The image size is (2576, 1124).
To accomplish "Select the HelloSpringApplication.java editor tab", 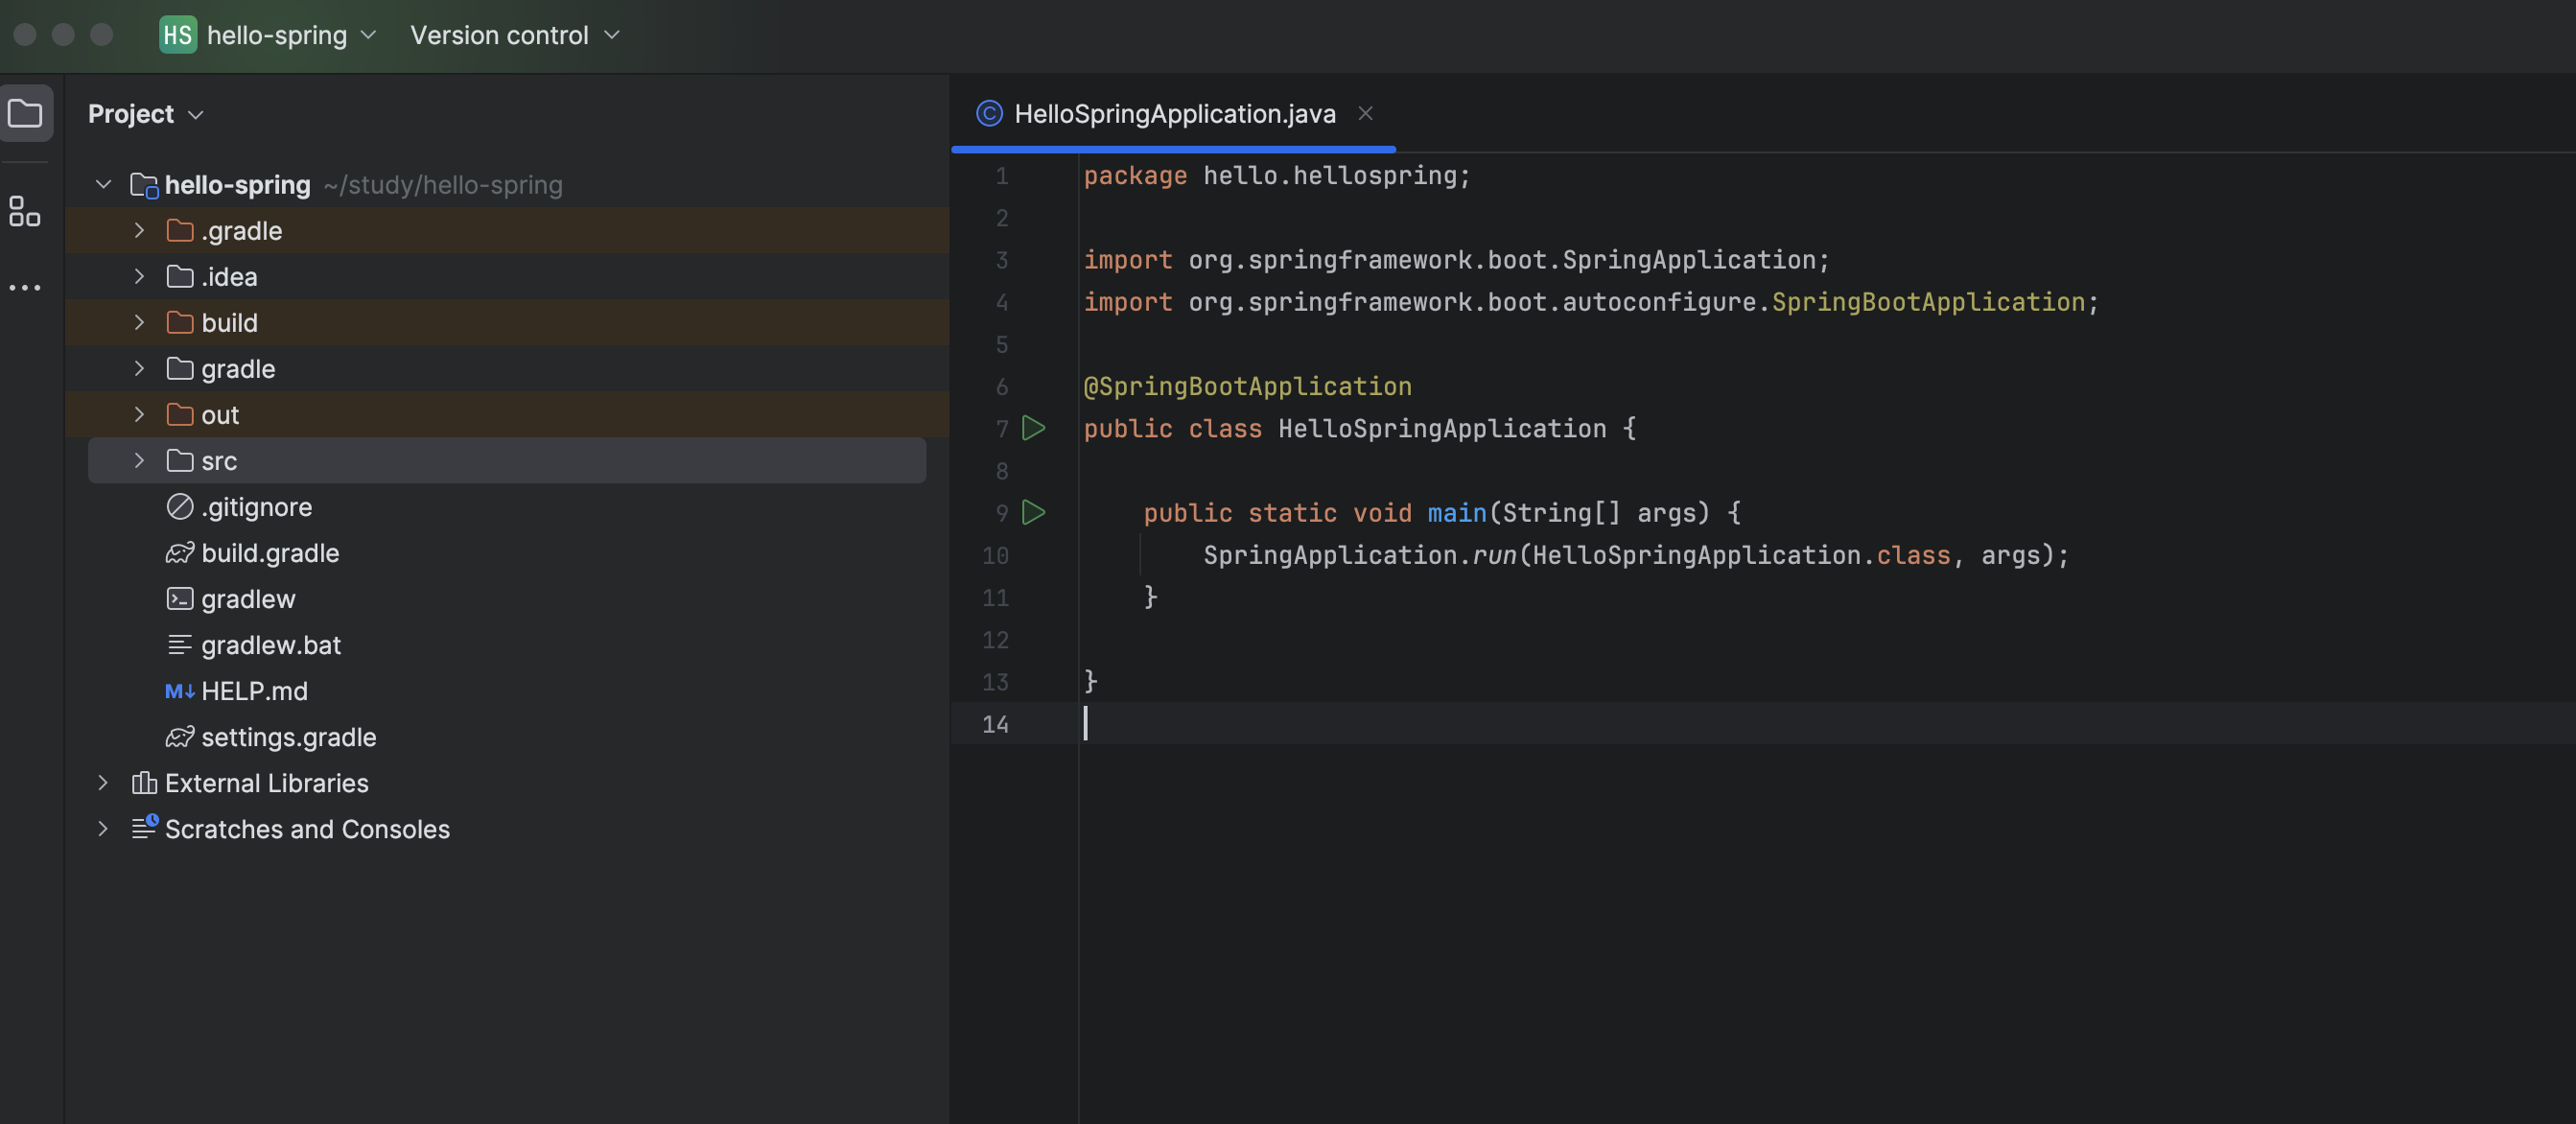I will pos(1173,114).
